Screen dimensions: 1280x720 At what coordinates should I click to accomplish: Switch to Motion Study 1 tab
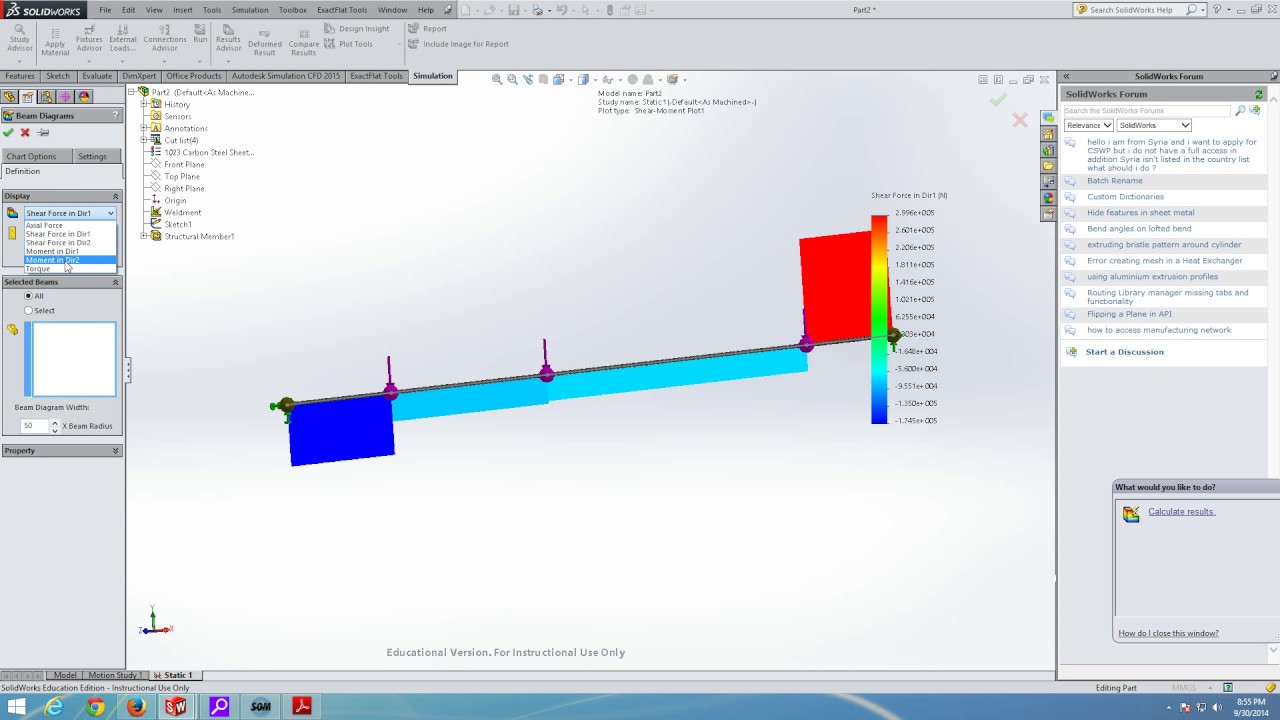(113, 675)
